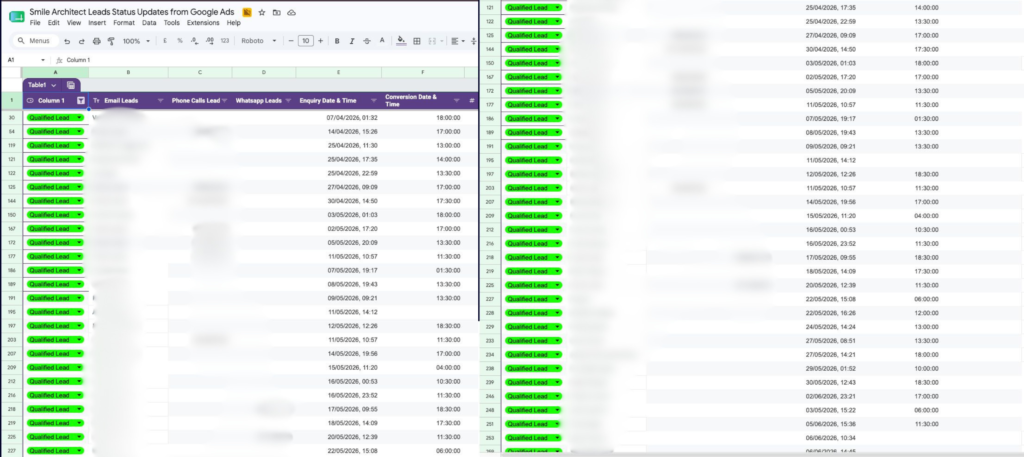Open the Edit menu
This screenshot has height=457, width=1024.
54,23
